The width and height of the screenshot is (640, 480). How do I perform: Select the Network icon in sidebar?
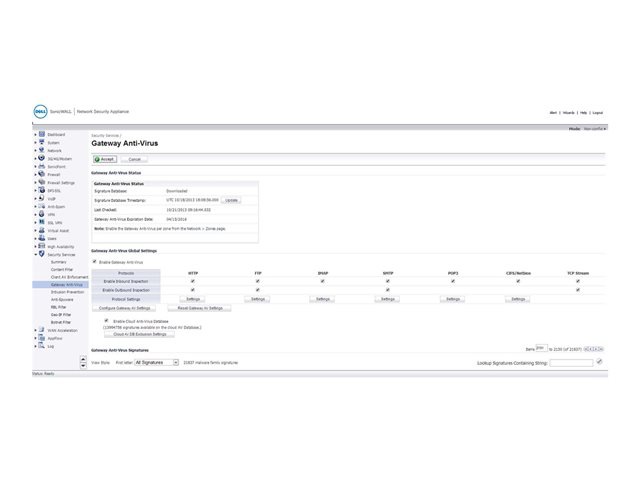42,150
